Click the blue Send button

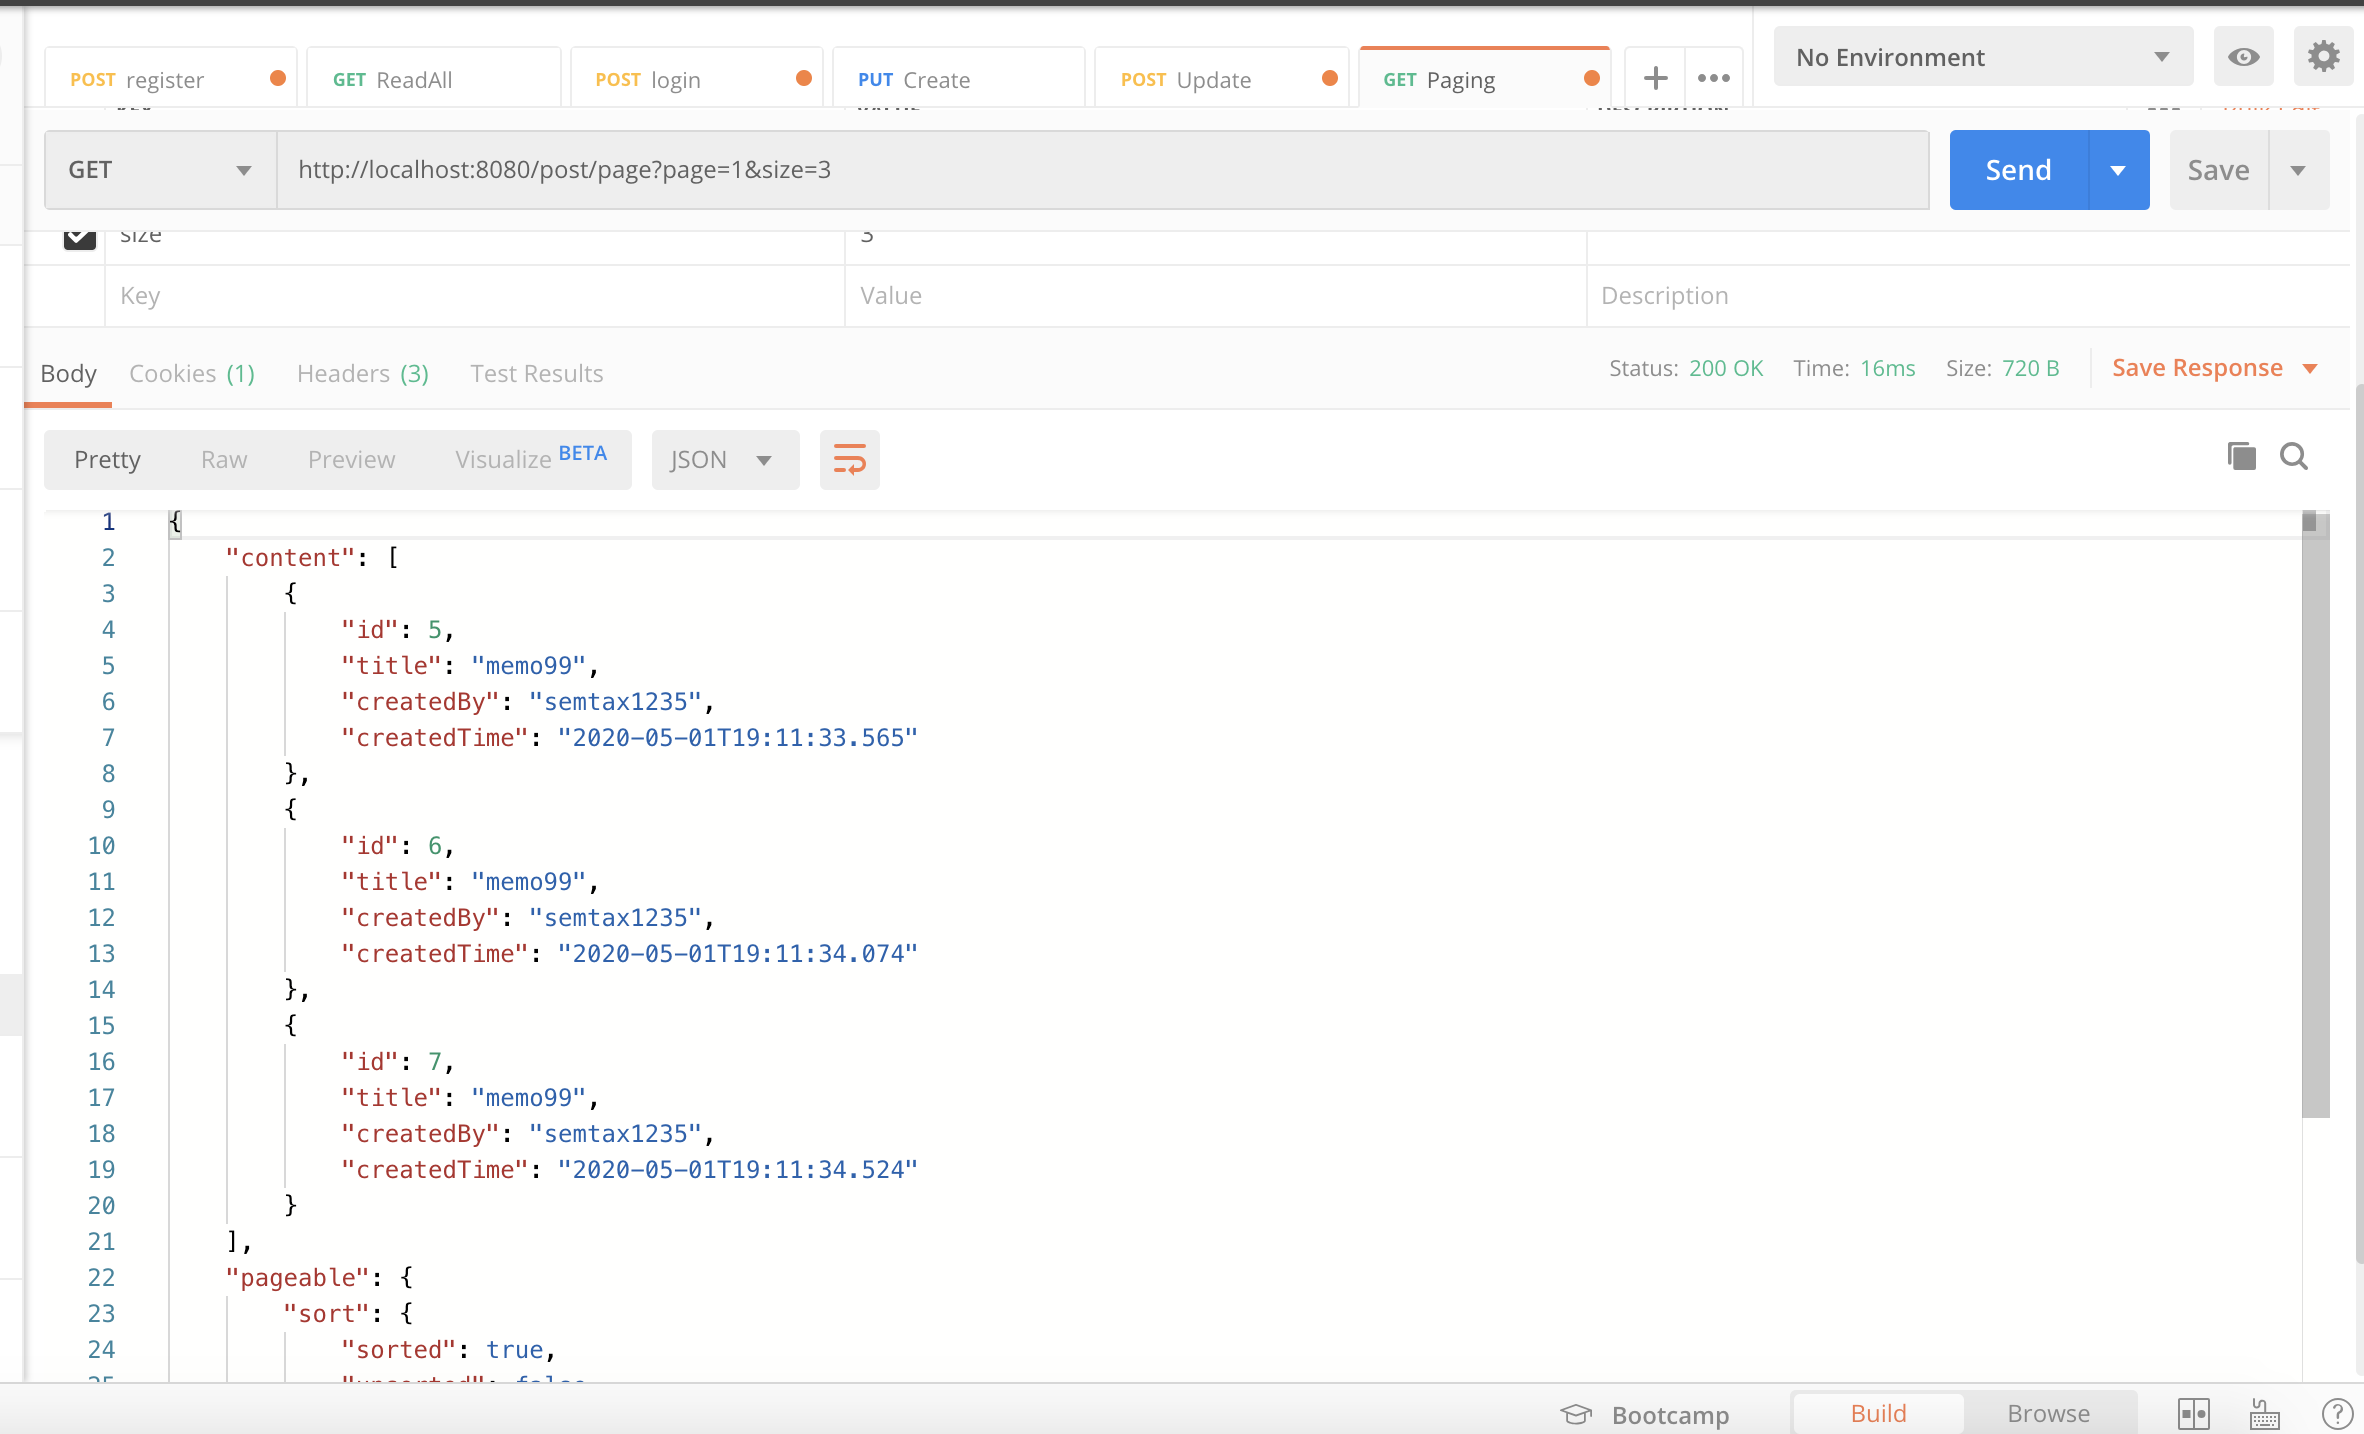coord(2018,170)
